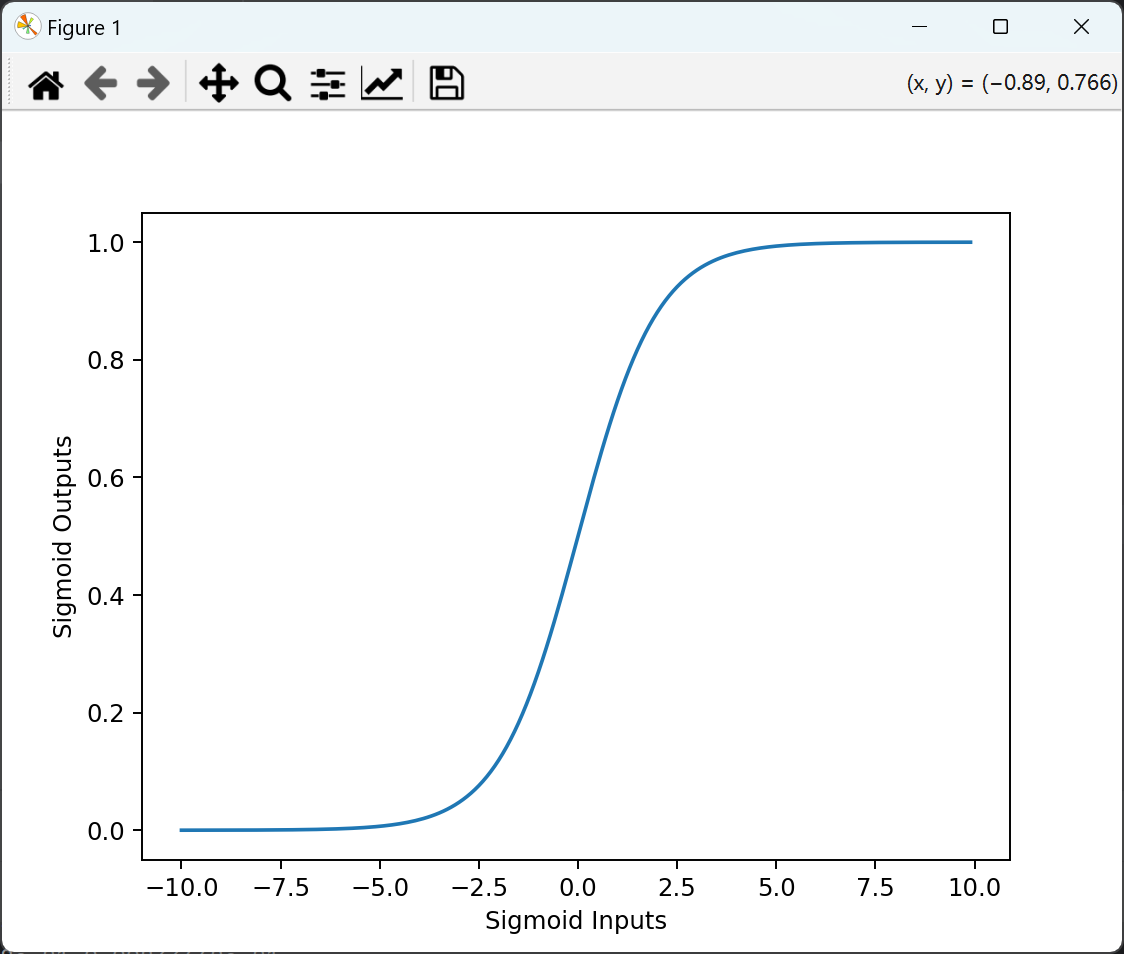
Task: Click the y-axis tick label 0.2
Action: [106, 714]
